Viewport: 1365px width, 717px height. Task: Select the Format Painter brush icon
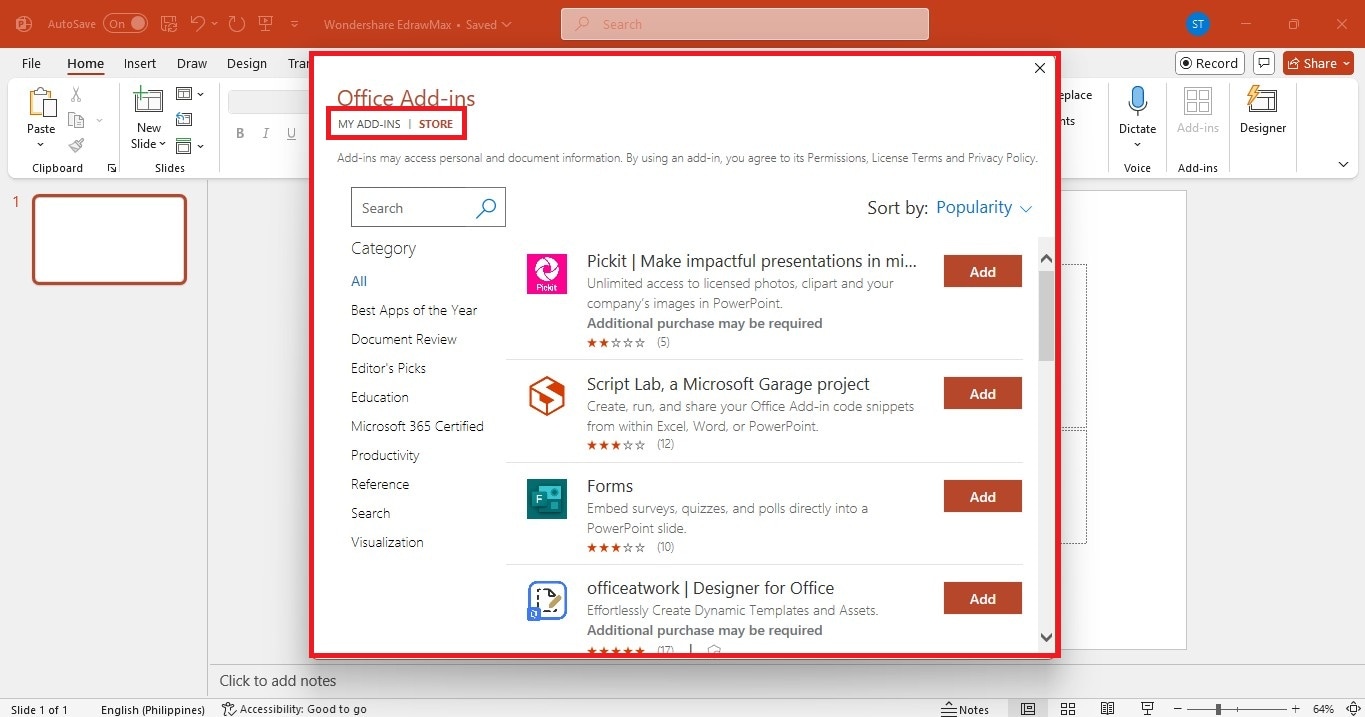(x=76, y=145)
